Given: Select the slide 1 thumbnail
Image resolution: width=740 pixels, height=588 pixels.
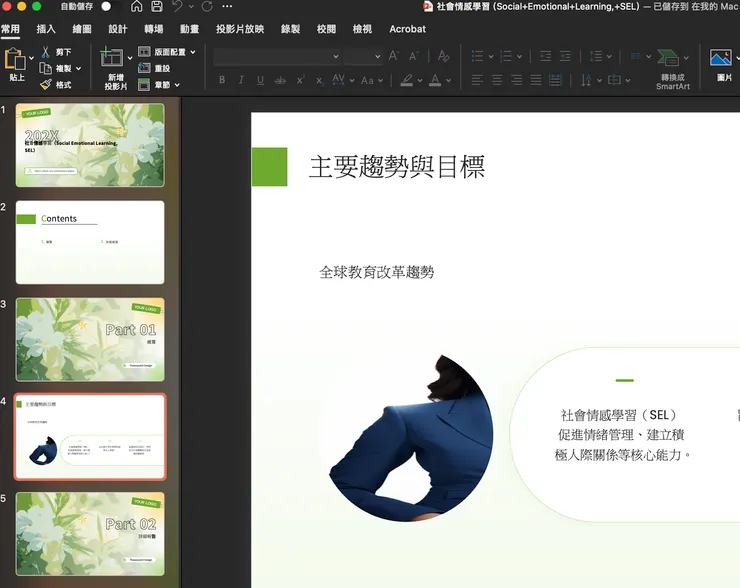Looking at the screenshot, I should pyautogui.click(x=90, y=145).
